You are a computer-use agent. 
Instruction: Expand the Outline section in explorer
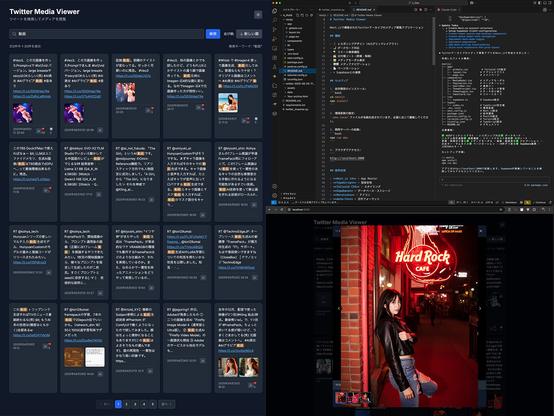click(x=289, y=194)
